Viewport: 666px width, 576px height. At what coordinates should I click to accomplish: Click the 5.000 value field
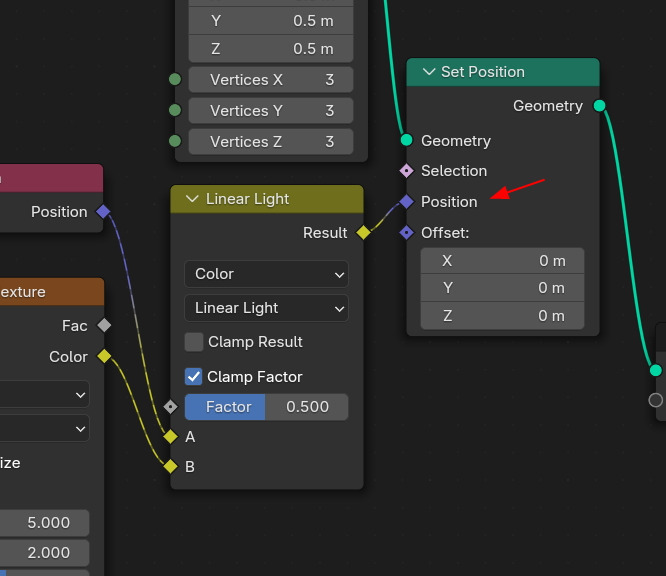[45, 523]
